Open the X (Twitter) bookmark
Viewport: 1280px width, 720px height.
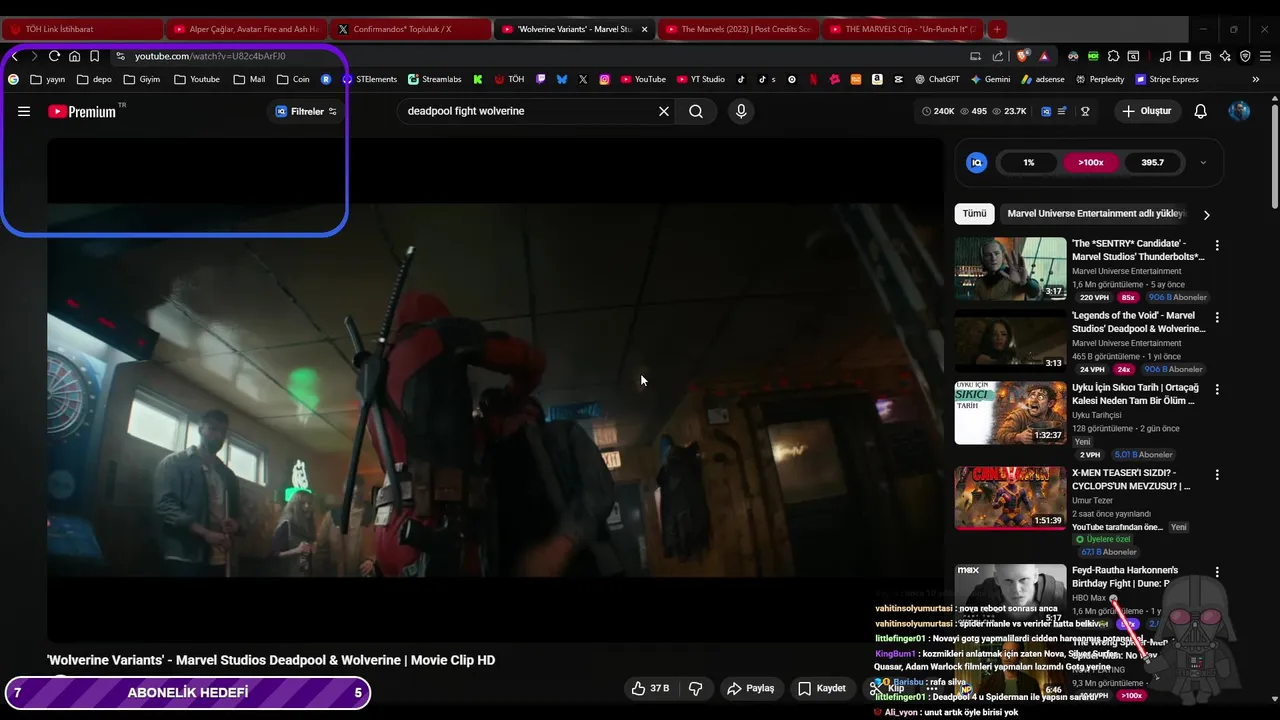pos(583,79)
